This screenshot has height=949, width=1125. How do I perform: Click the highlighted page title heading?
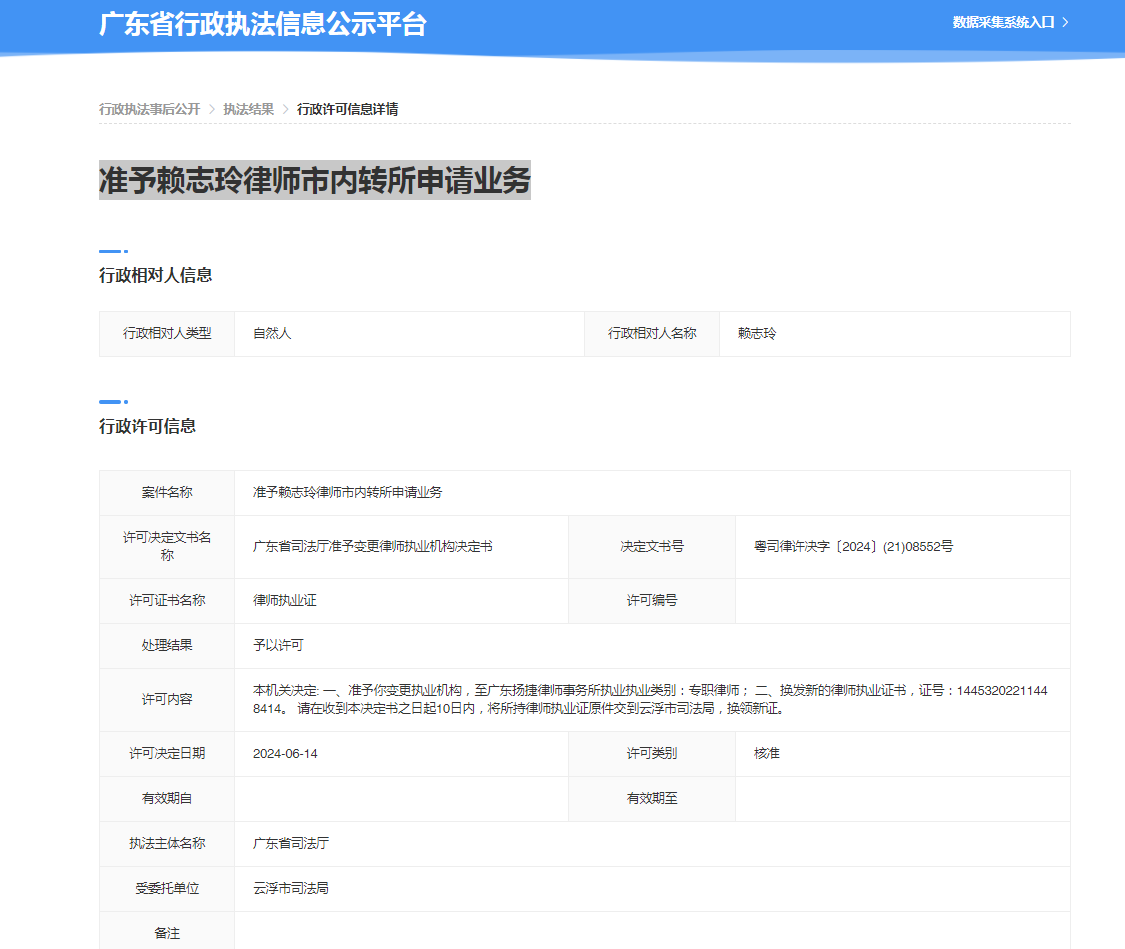tap(314, 180)
